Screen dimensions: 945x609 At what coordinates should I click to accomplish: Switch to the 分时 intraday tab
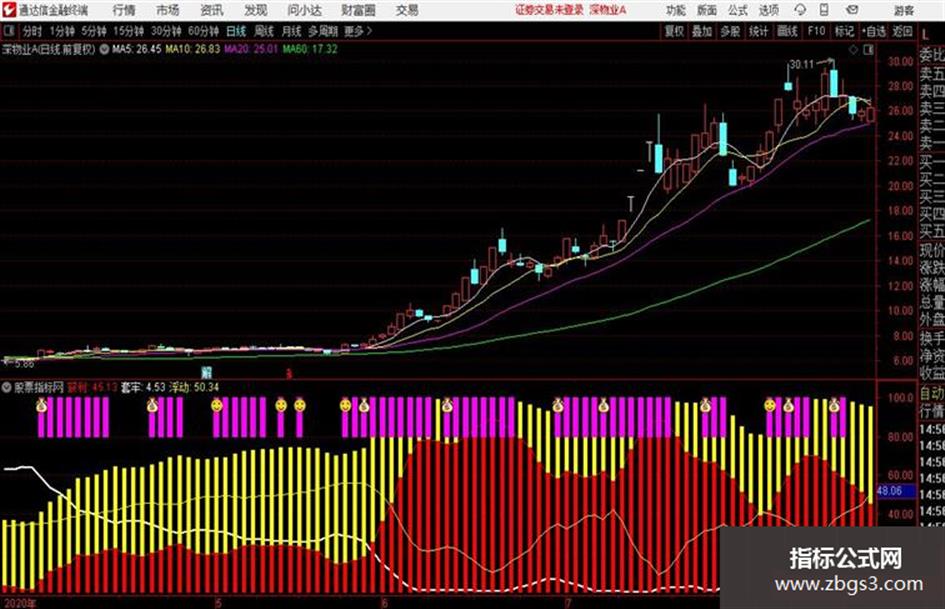tap(33, 31)
